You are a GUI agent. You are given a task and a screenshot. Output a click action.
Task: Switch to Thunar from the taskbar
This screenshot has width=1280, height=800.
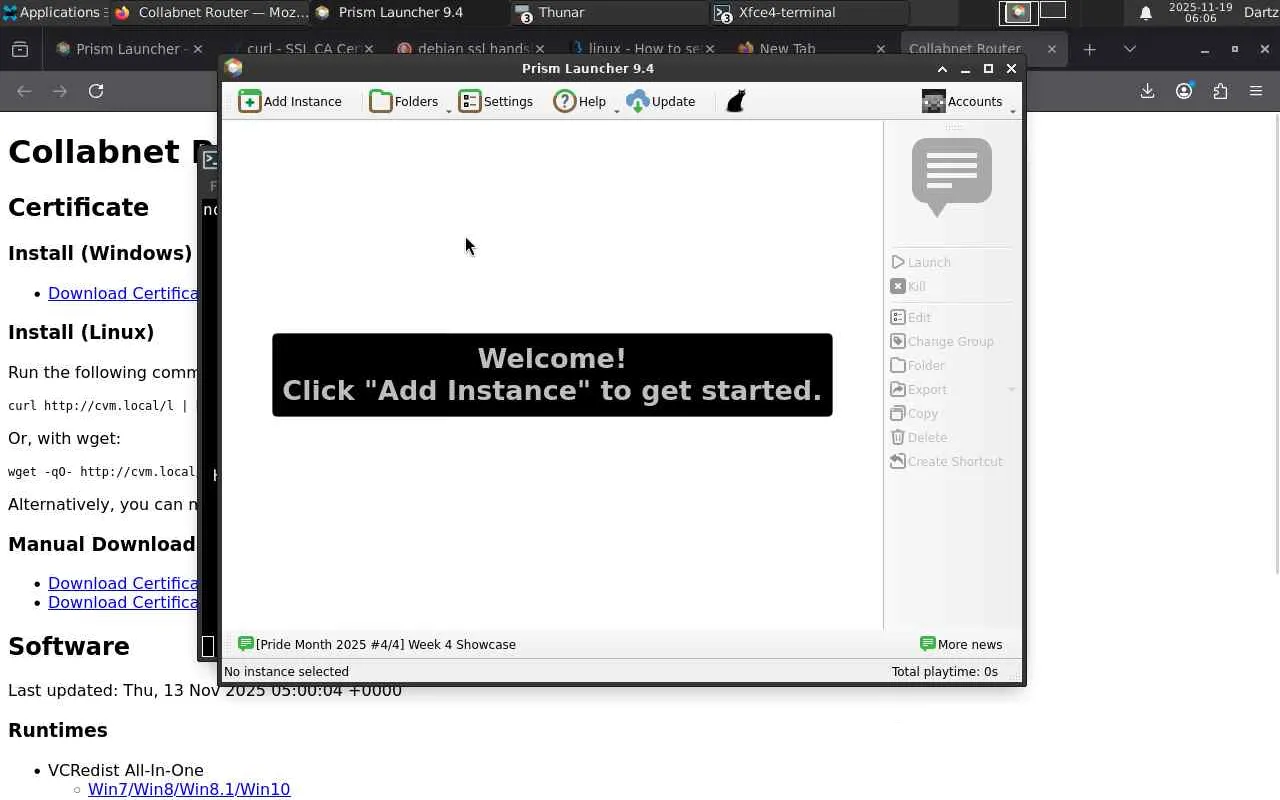[610, 12]
